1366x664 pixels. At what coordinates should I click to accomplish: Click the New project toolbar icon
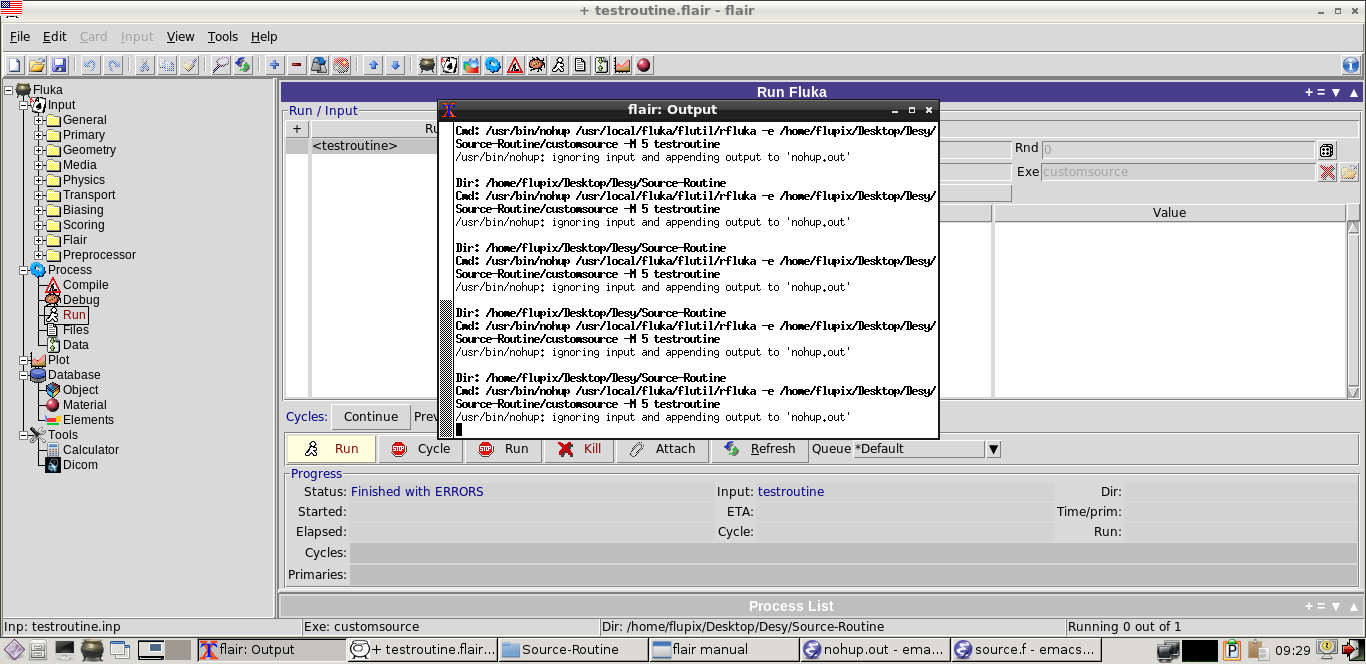tap(15, 65)
